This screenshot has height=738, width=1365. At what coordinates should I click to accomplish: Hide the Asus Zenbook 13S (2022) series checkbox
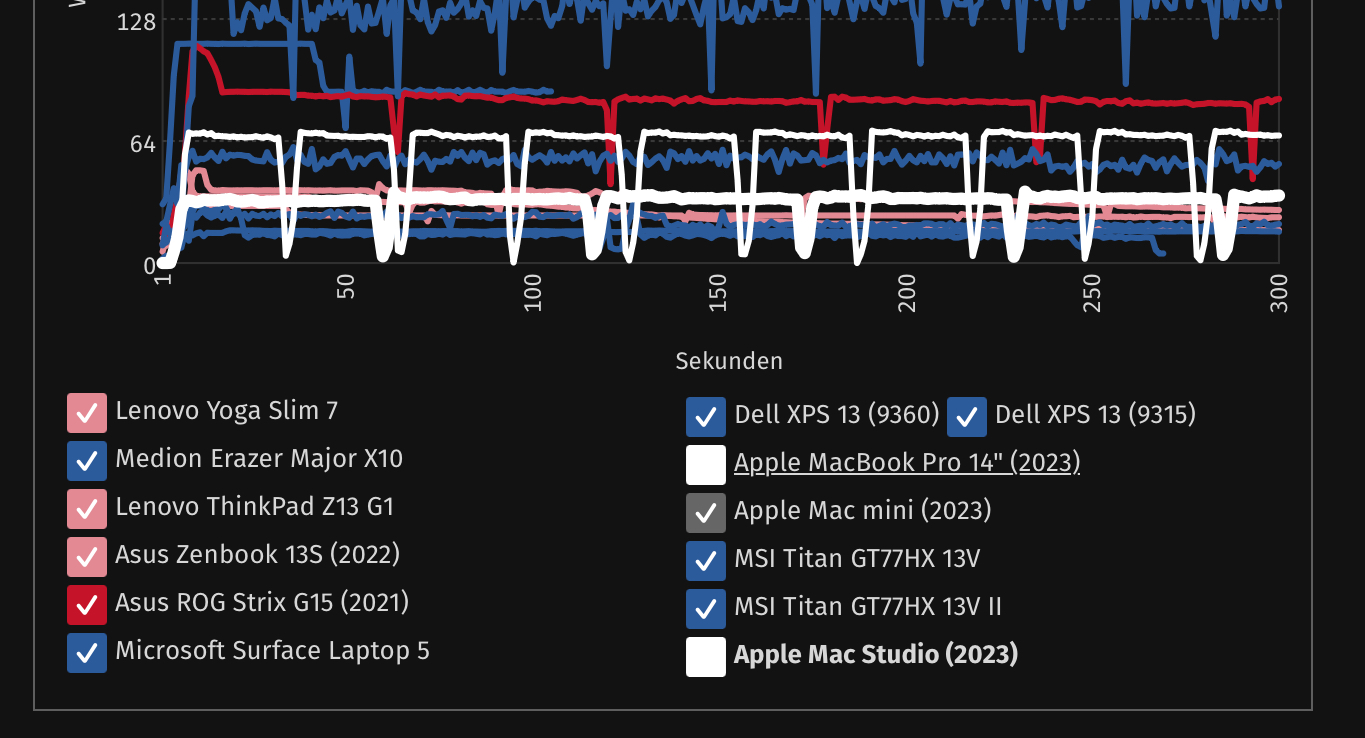tap(87, 557)
